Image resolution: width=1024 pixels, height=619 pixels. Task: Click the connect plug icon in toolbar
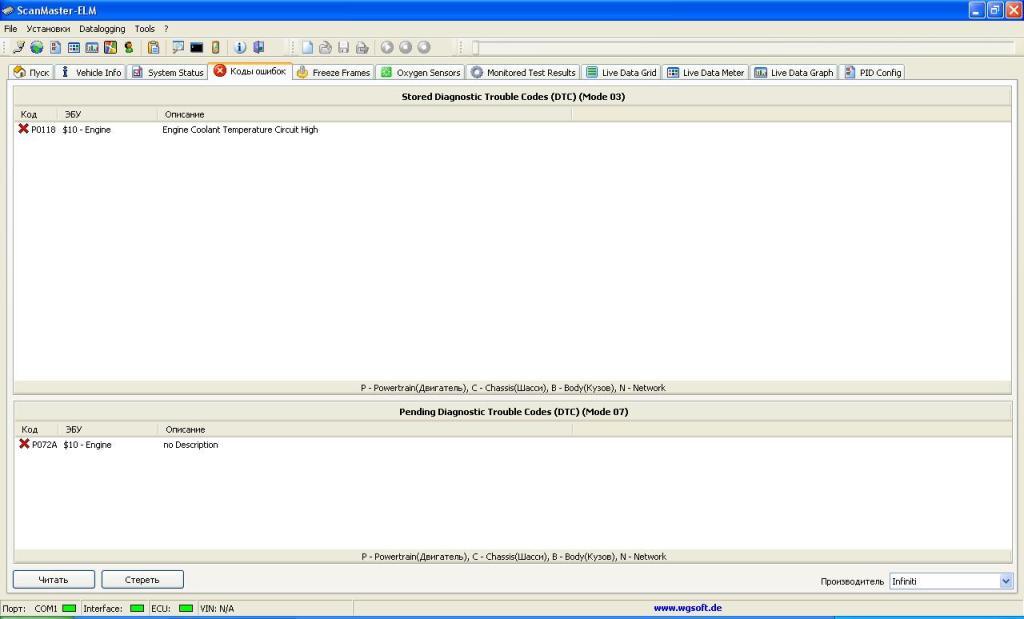18,47
